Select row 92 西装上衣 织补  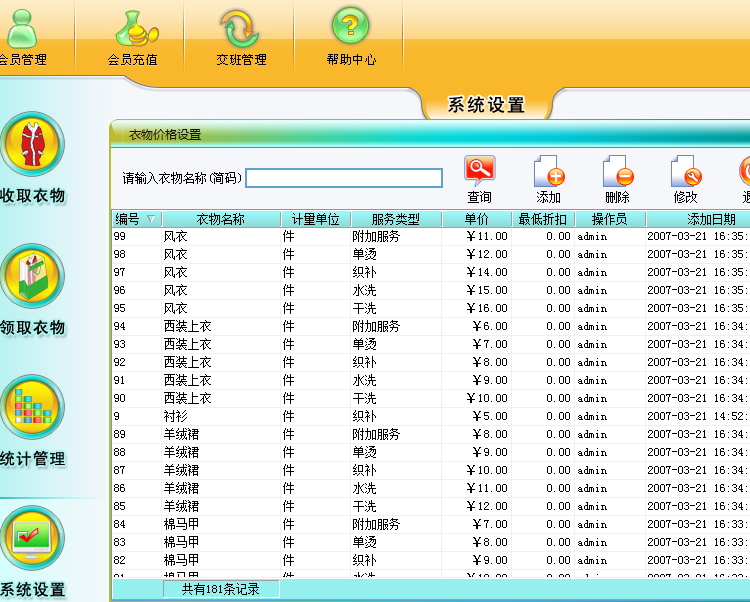click(x=430, y=362)
